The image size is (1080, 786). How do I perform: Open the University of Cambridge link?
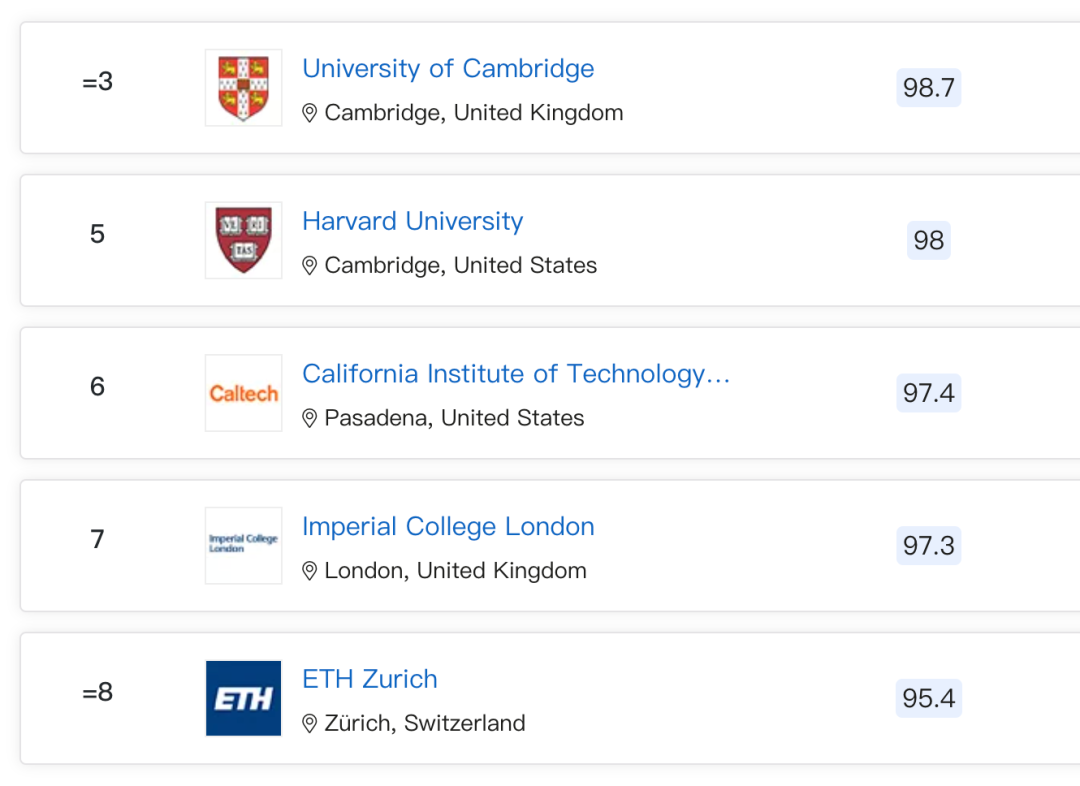tap(448, 68)
